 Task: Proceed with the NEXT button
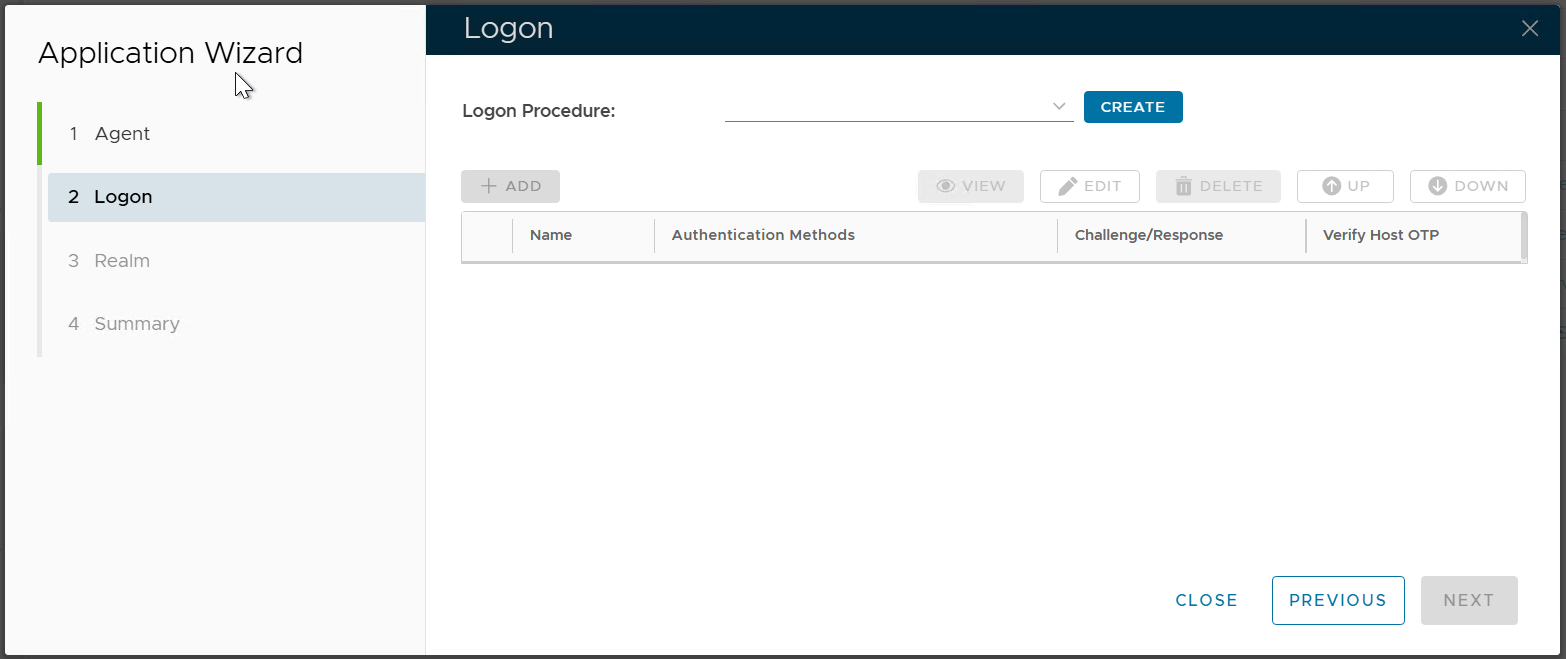pos(1468,600)
